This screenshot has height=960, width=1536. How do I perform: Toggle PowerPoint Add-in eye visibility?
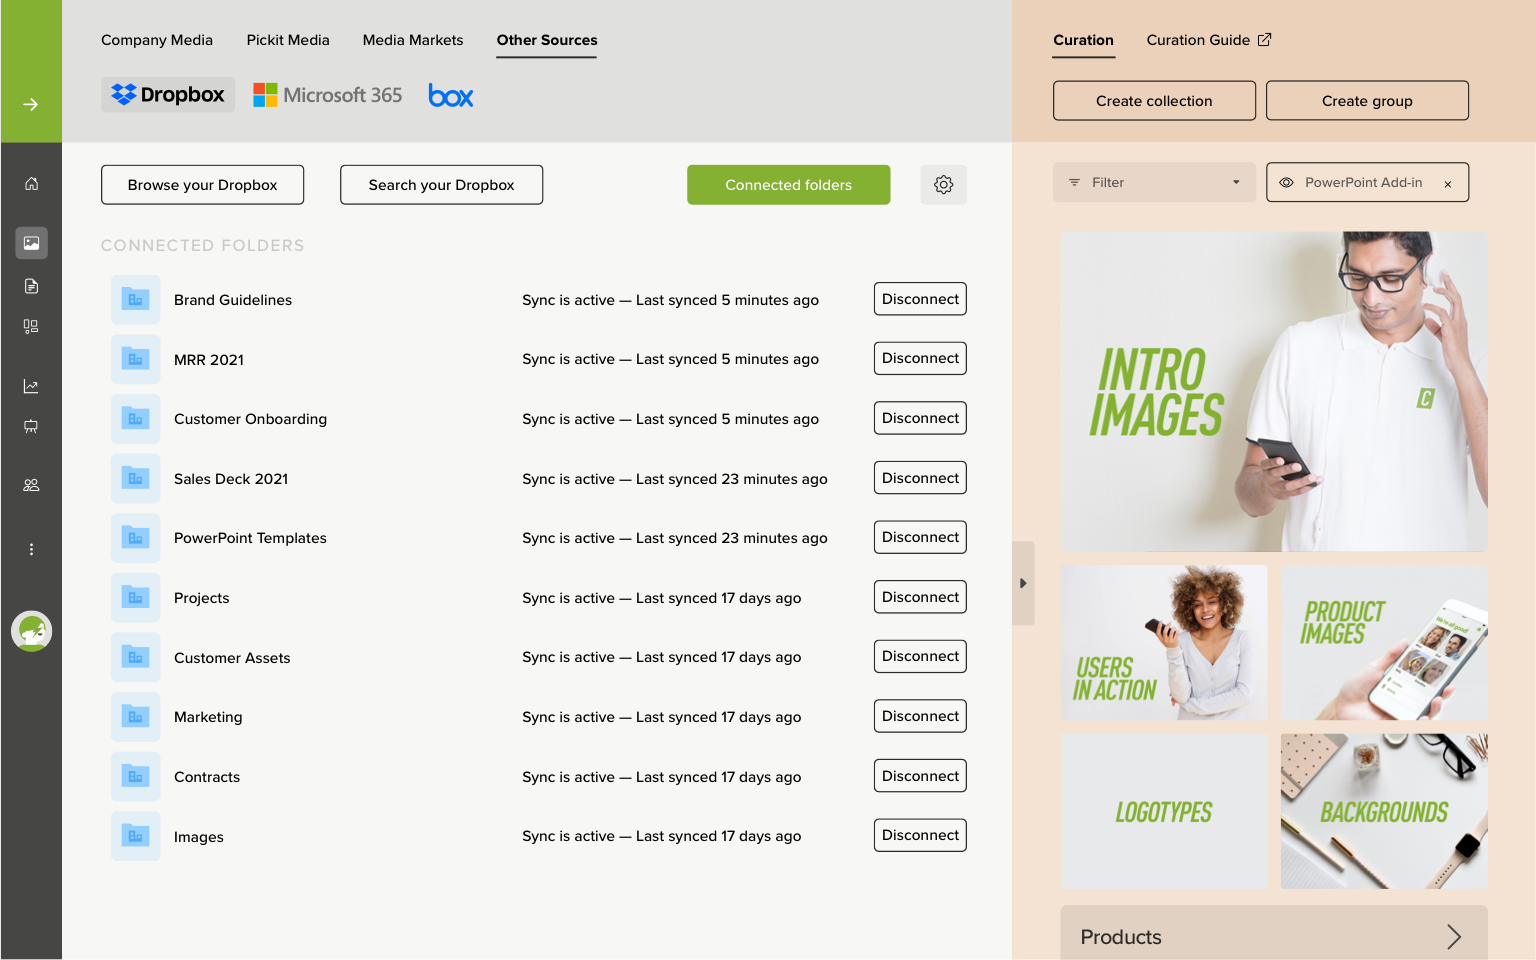coord(1287,183)
